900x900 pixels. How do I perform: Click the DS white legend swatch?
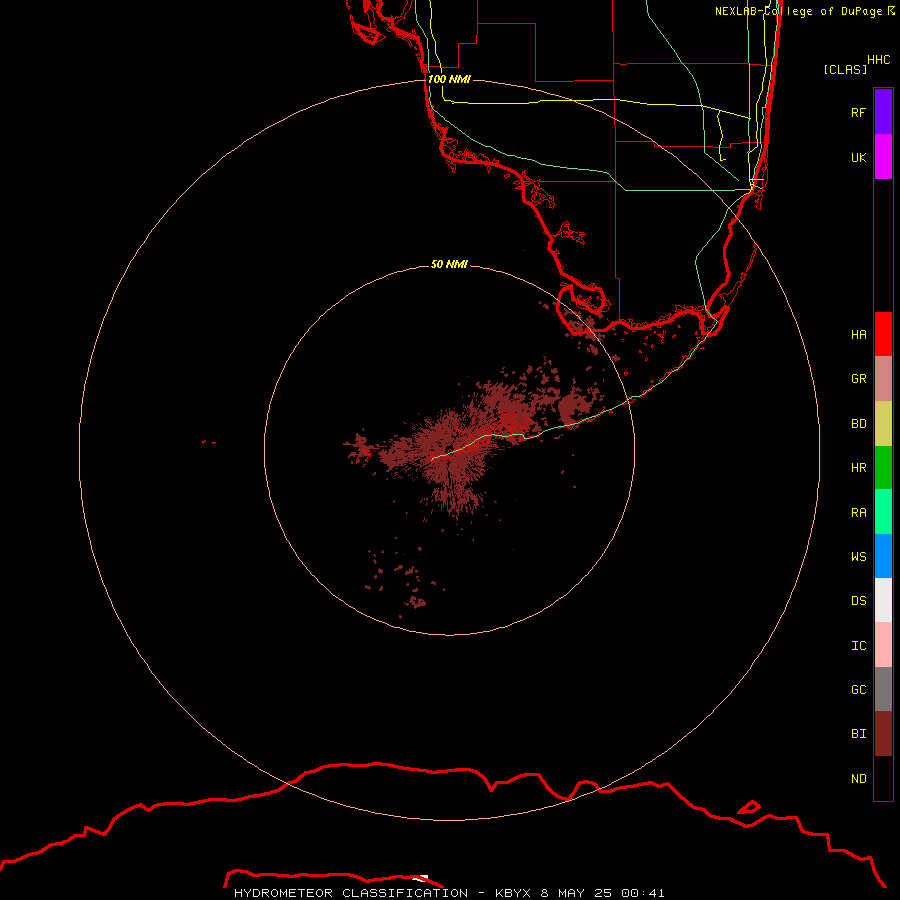[883, 600]
